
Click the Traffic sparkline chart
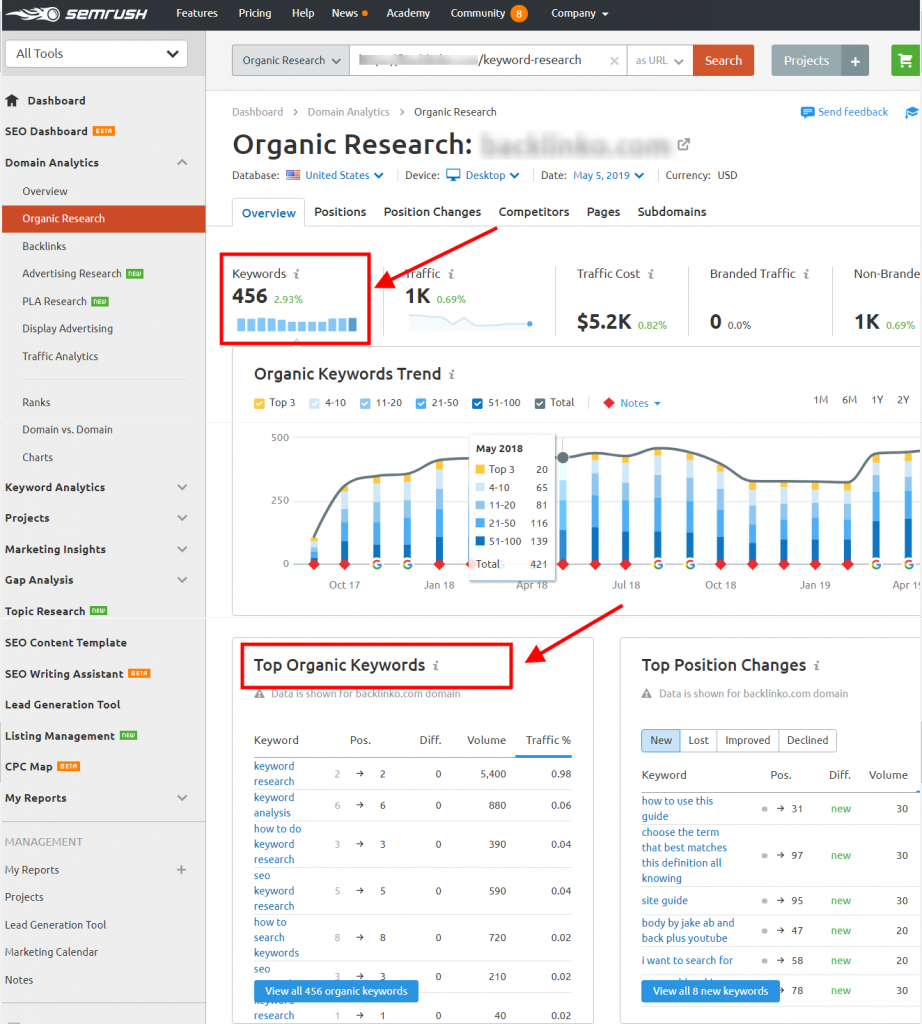click(x=470, y=322)
